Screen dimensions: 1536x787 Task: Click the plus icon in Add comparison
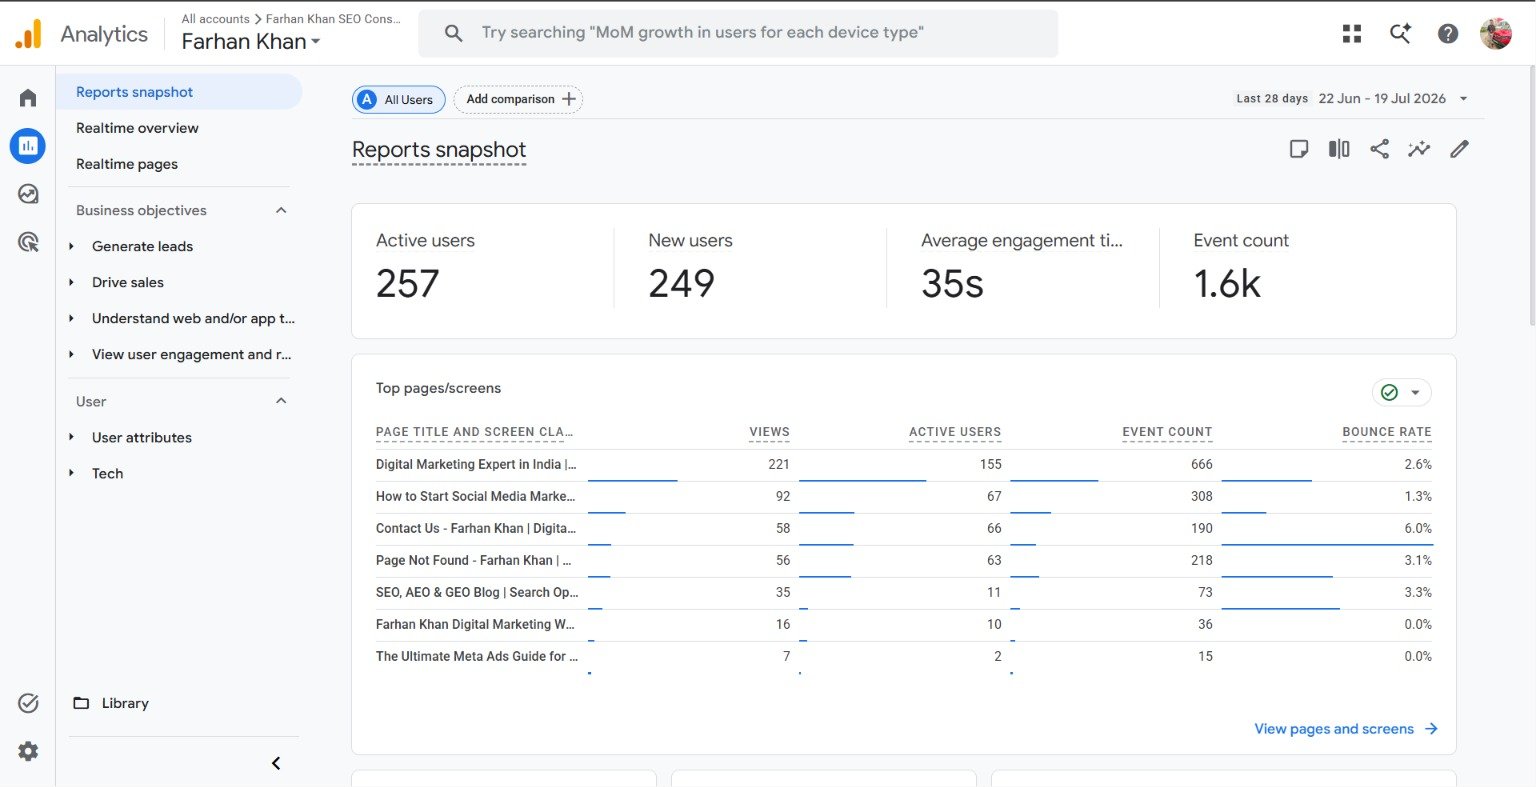click(x=569, y=99)
